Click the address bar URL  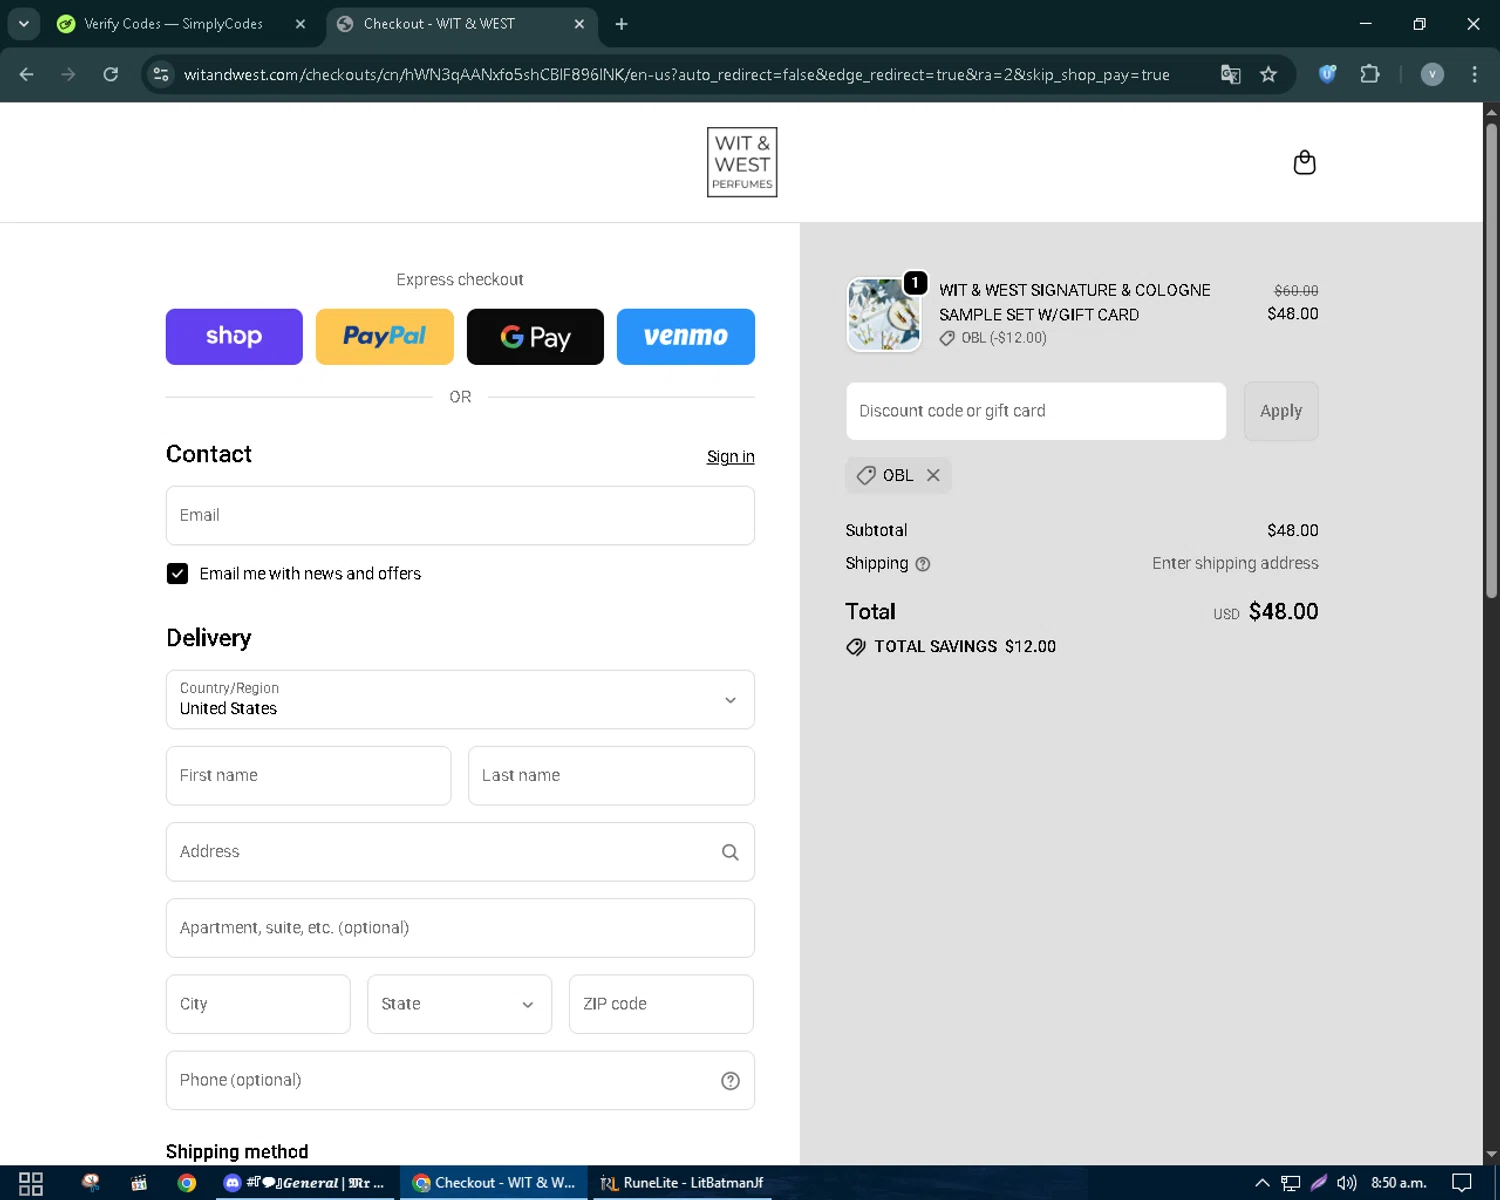tap(676, 75)
